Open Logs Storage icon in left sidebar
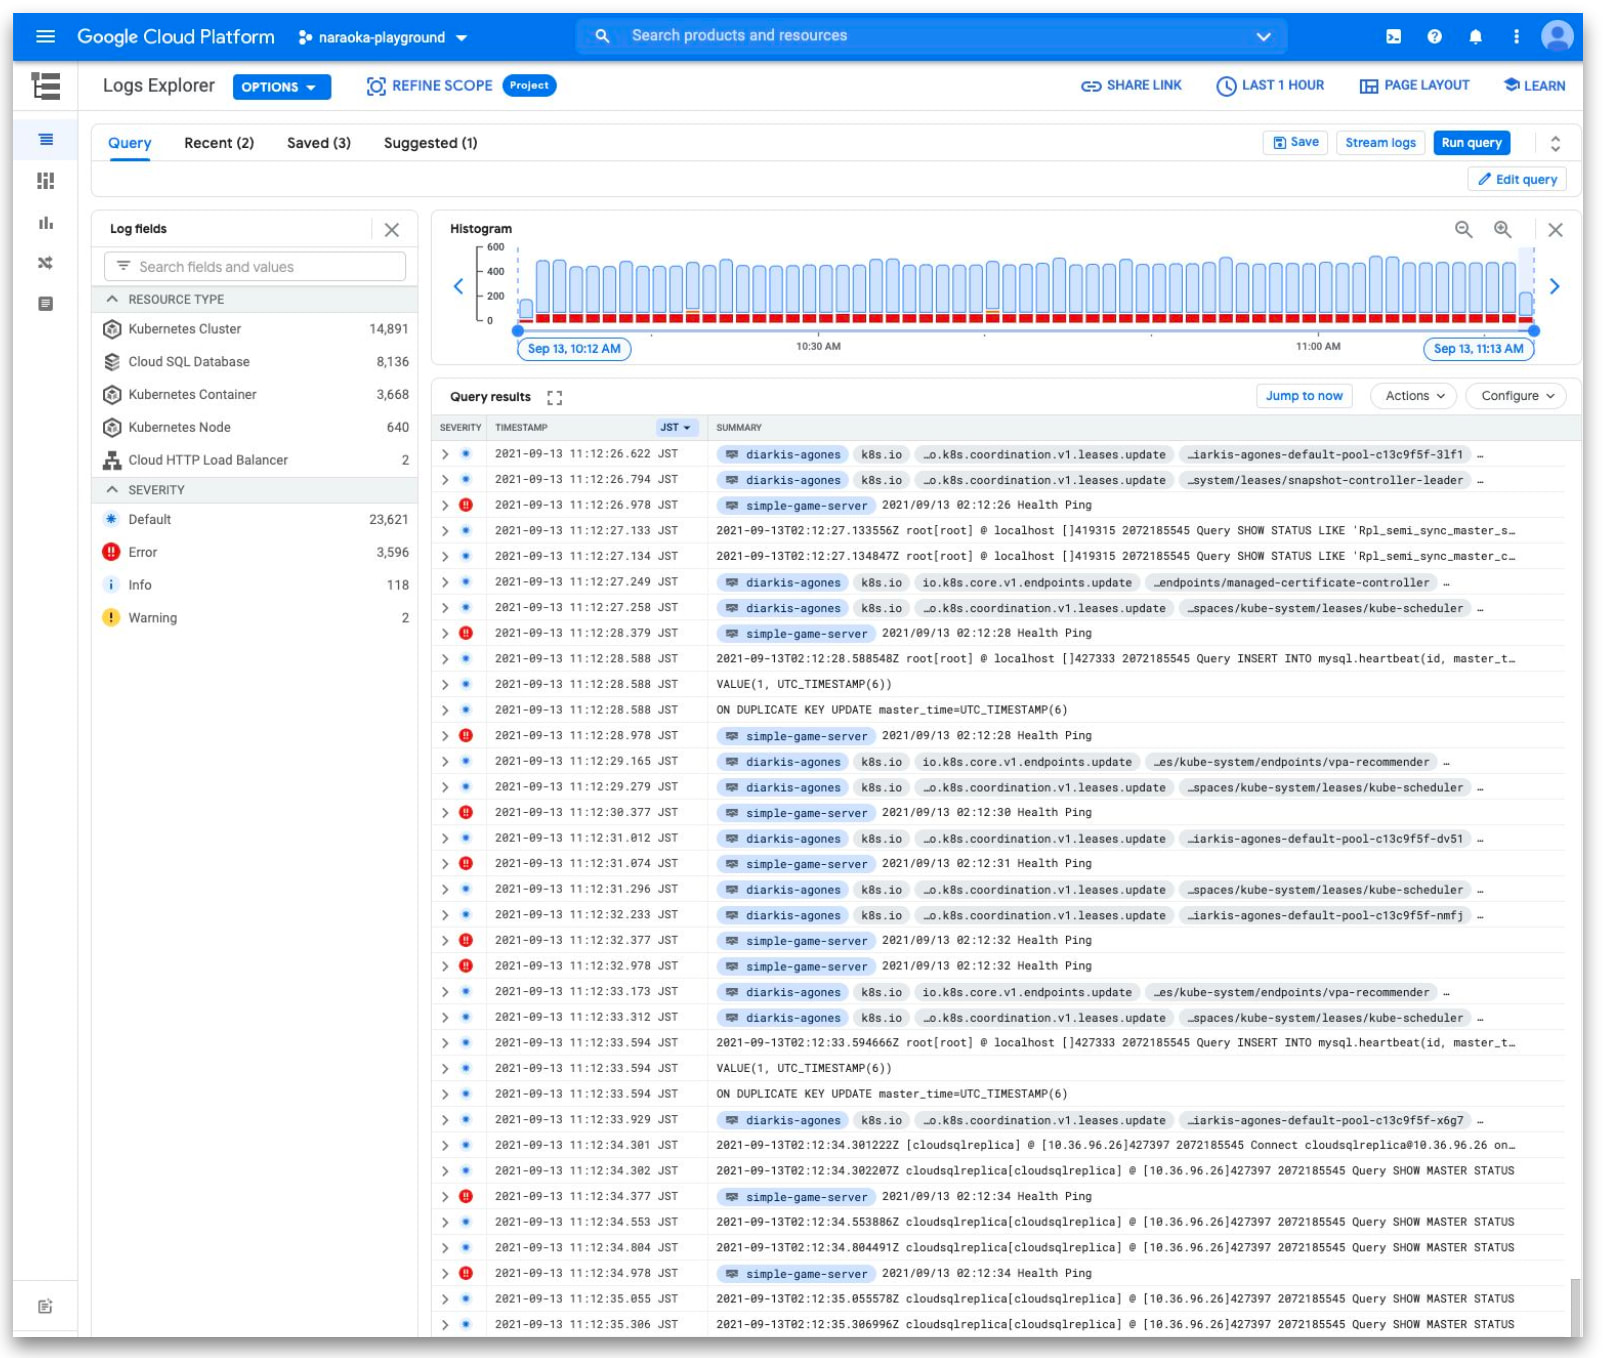Viewport: 1606px width, 1358px height. 46,304
